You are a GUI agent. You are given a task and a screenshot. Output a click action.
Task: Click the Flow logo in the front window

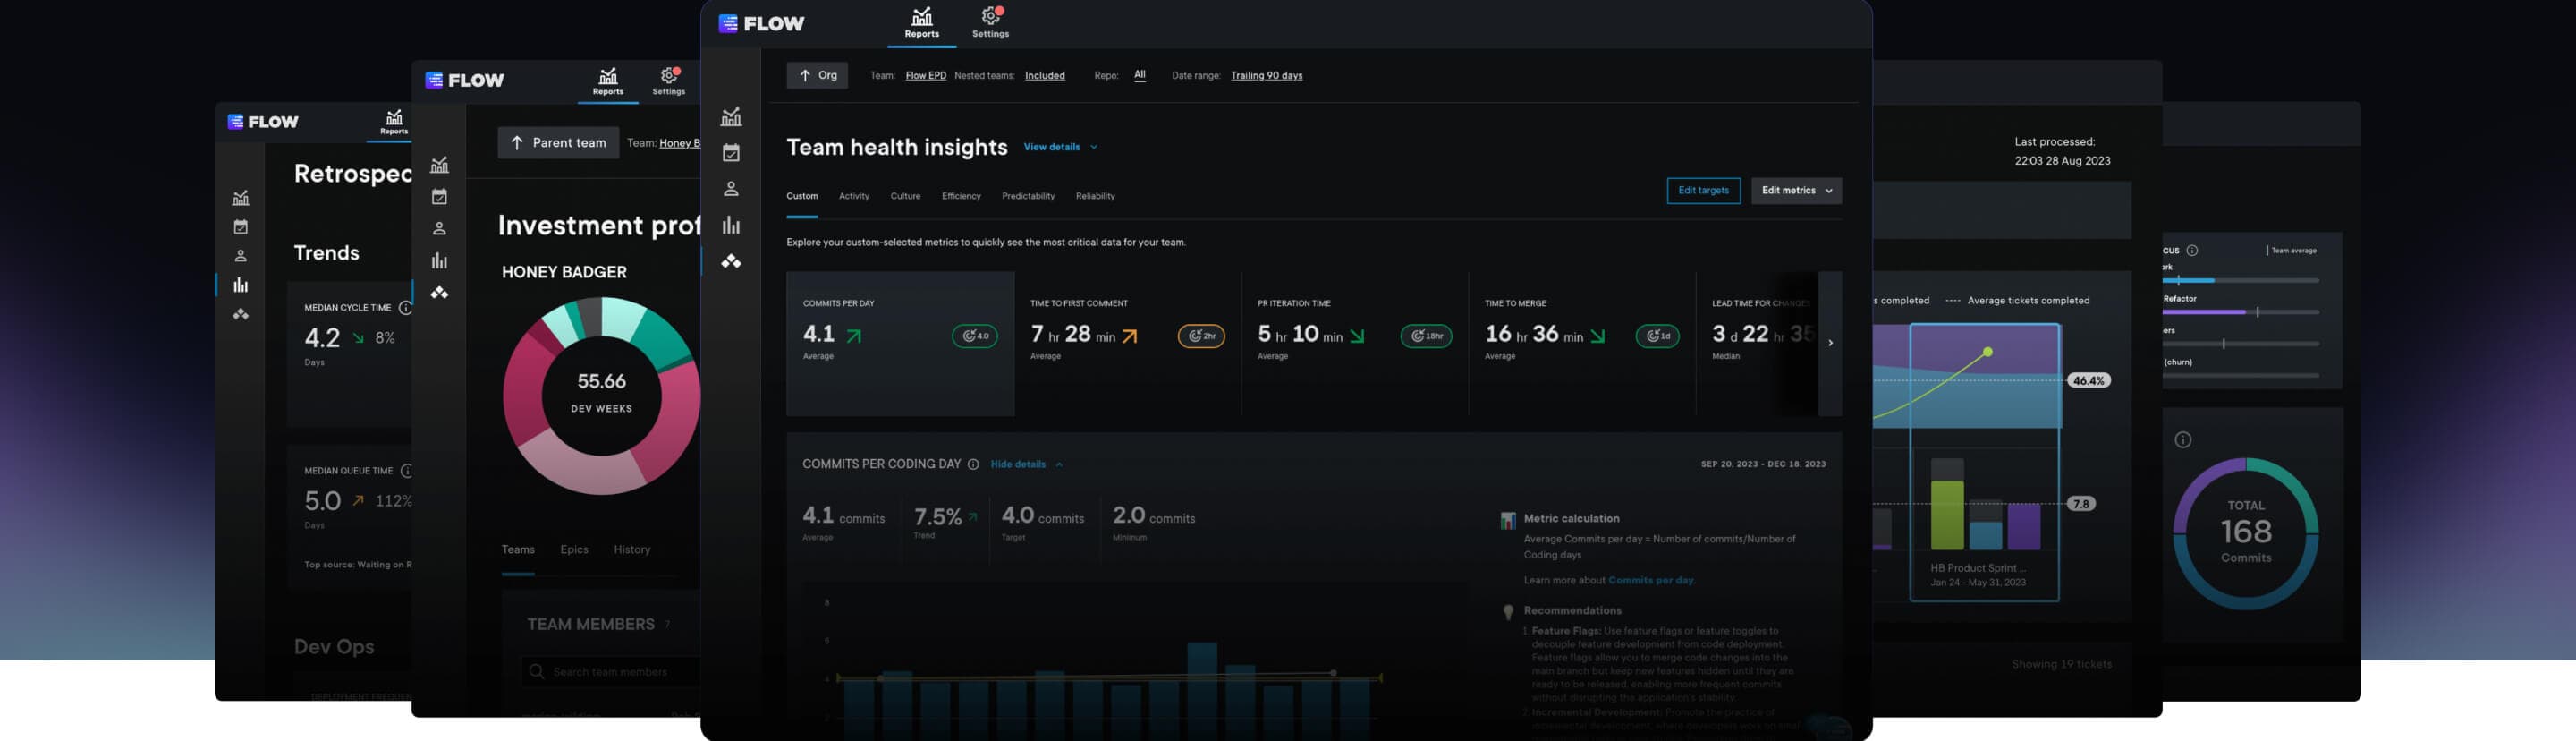[x=761, y=23]
